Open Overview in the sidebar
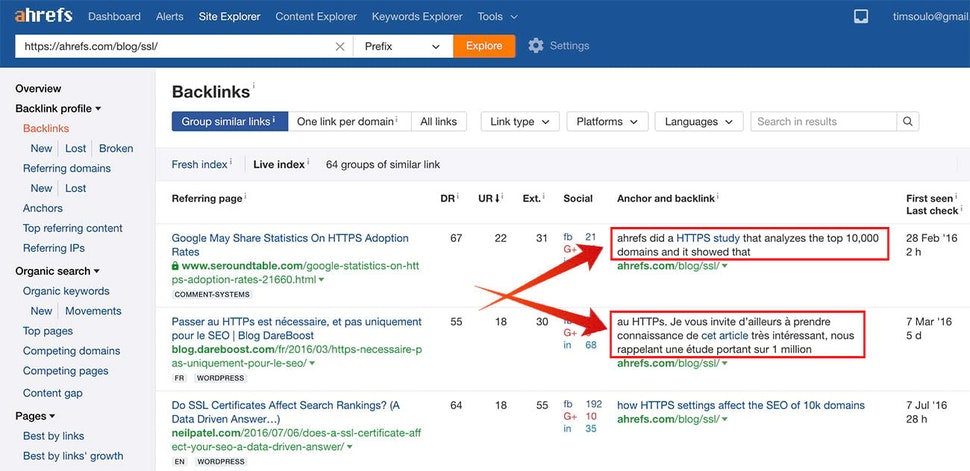Screen dimensions: 970x471 38,89
